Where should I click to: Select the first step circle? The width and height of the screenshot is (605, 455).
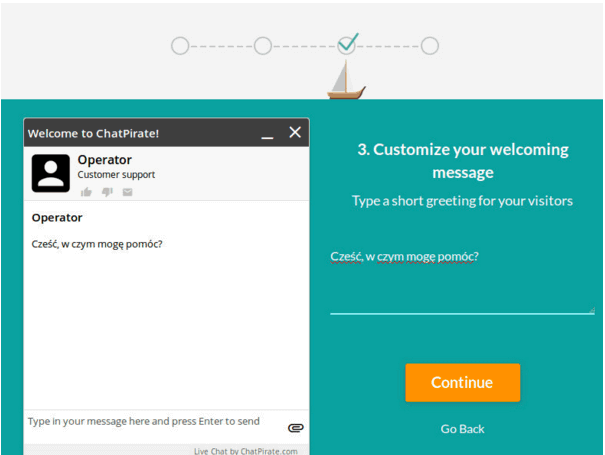point(180,46)
